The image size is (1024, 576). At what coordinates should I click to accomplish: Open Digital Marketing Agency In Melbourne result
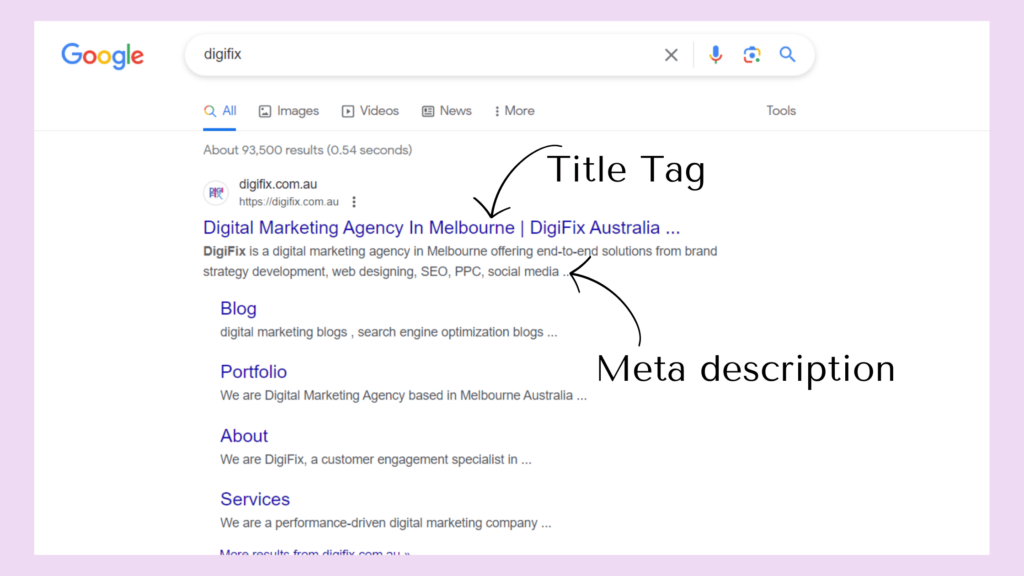pyautogui.click(x=441, y=228)
